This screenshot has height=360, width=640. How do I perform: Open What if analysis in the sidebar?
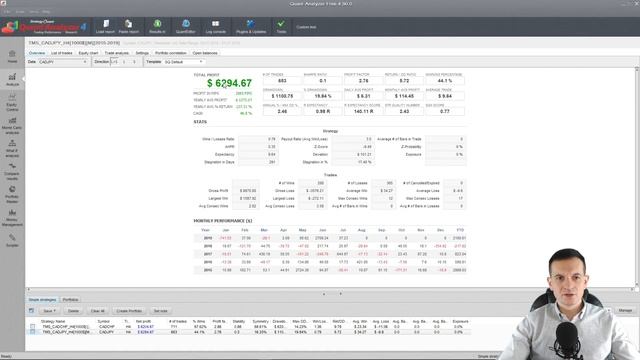coord(12,149)
